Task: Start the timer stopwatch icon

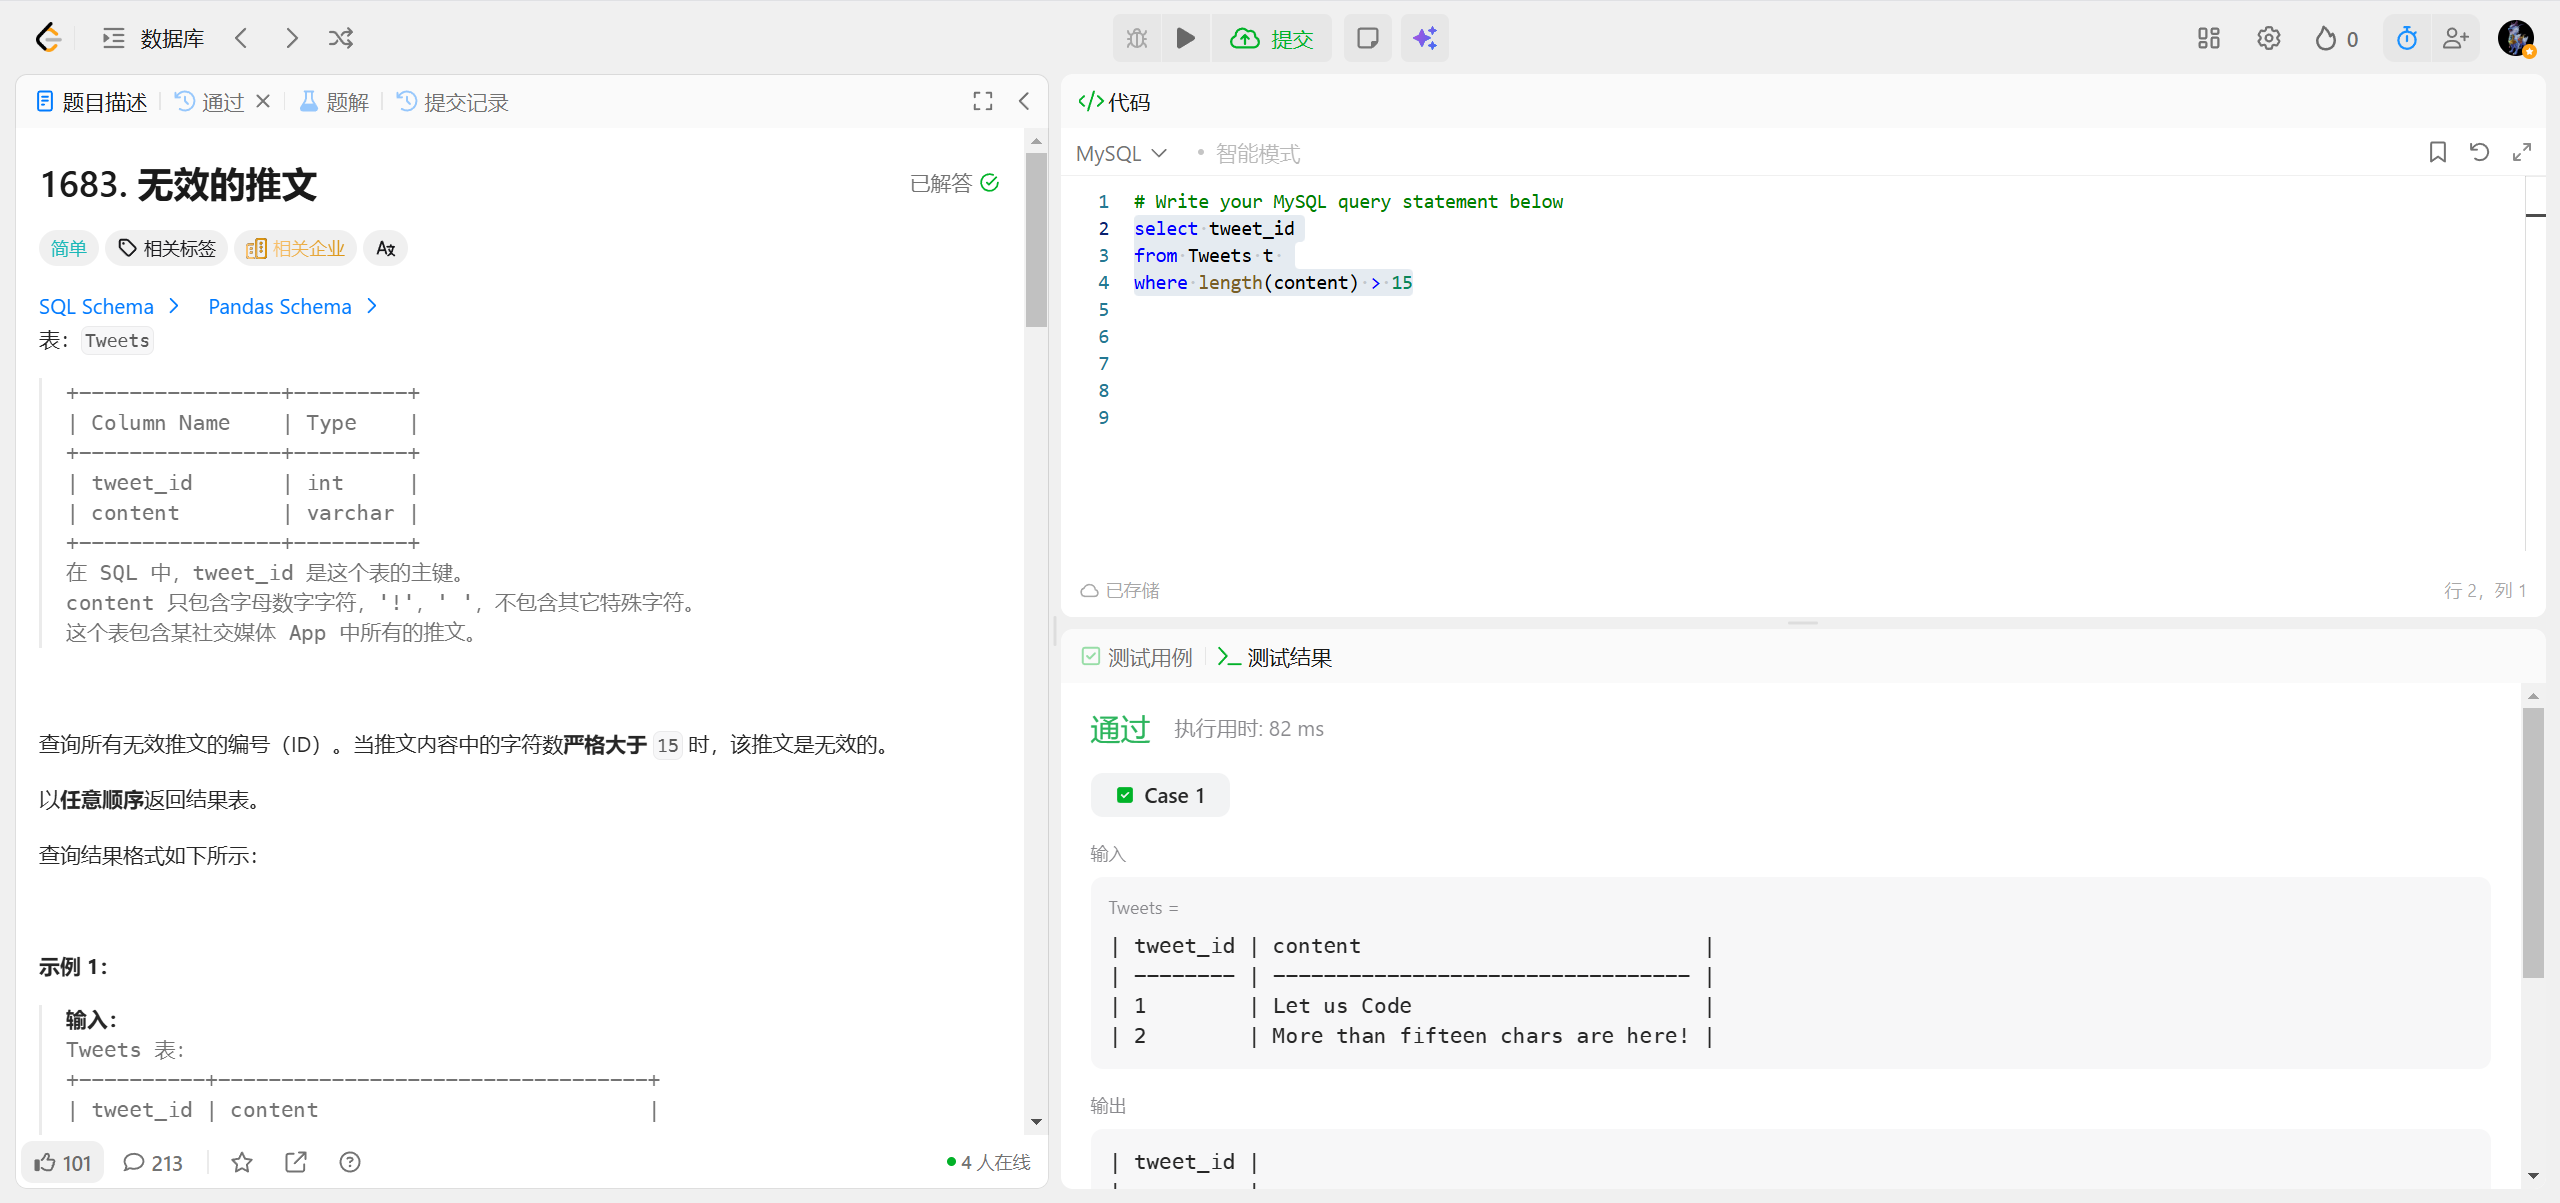Action: pos(2406,38)
